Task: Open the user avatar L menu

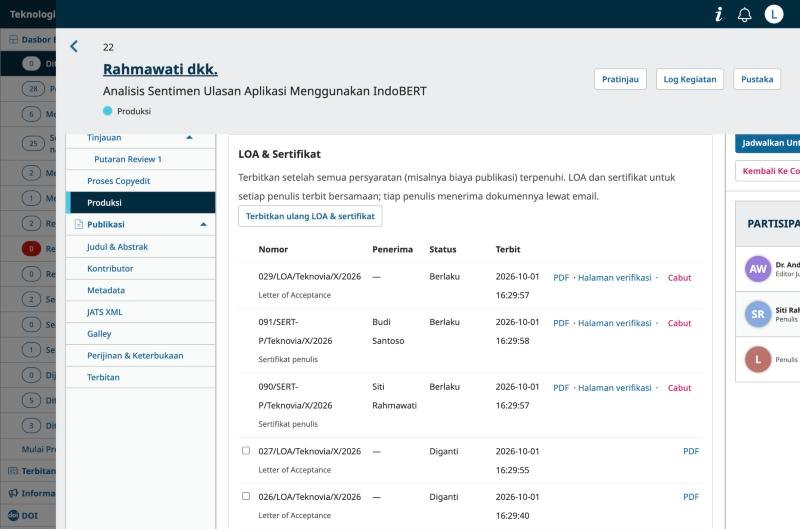Action: (x=773, y=14)
